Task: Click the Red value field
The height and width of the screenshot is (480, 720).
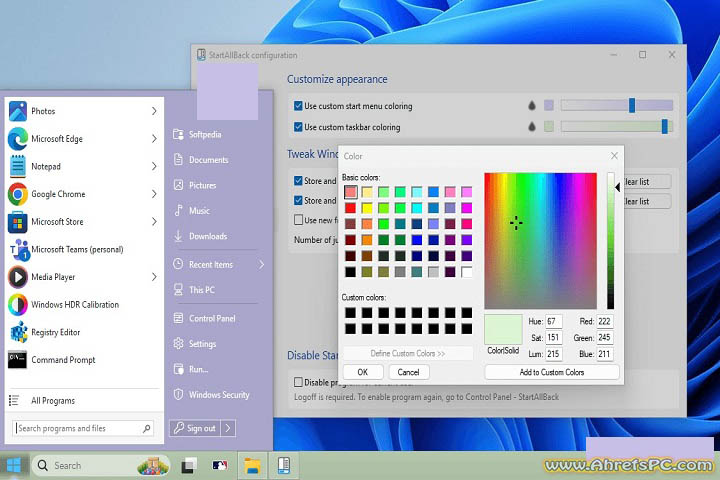Action: coord(605,321)
